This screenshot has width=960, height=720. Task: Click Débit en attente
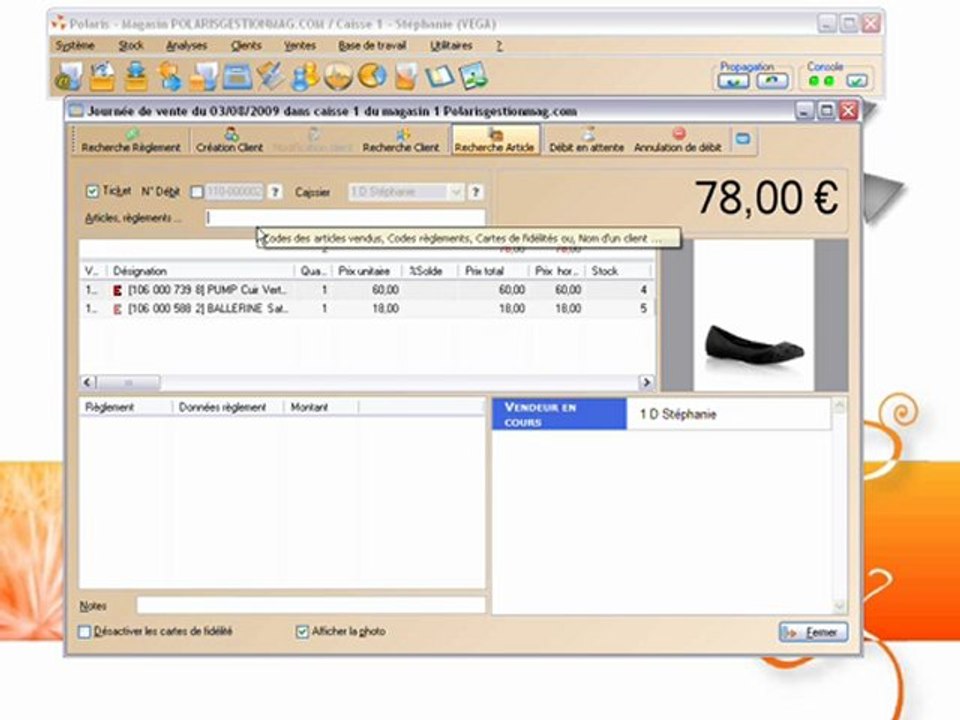(587, 141)
